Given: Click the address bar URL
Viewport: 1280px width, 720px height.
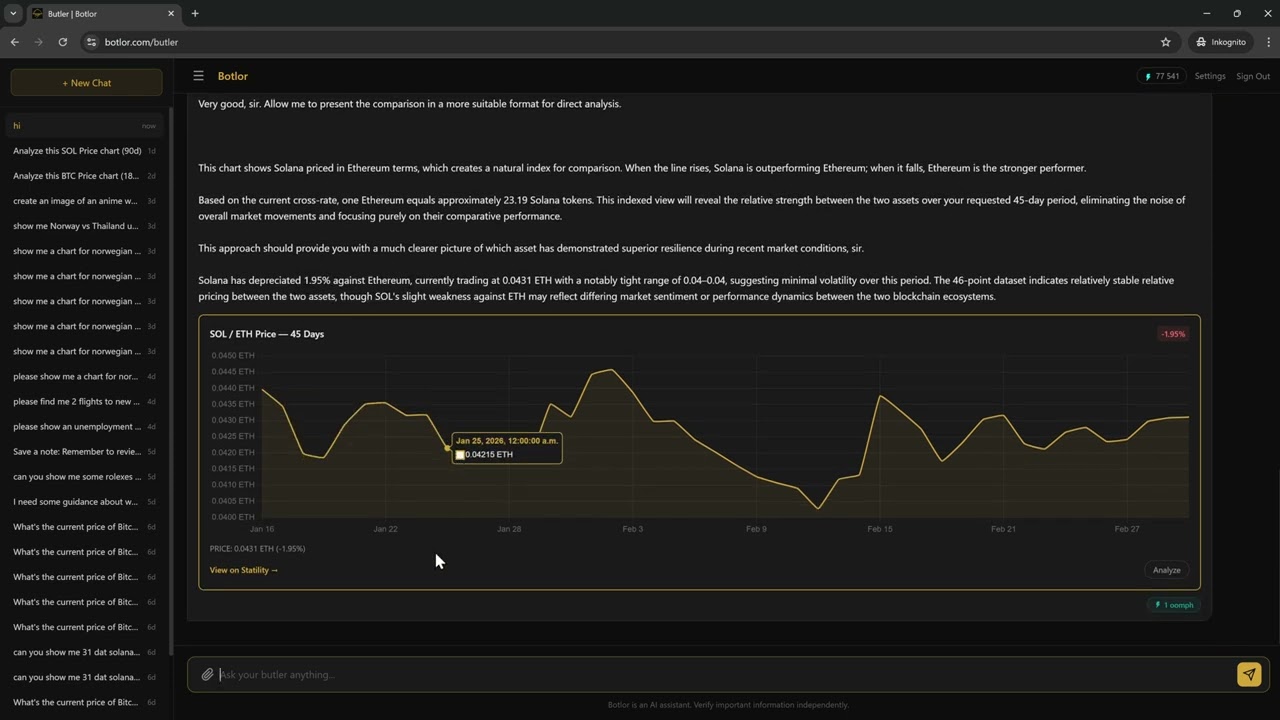Looking at the screenshot, I should [141, 42].
